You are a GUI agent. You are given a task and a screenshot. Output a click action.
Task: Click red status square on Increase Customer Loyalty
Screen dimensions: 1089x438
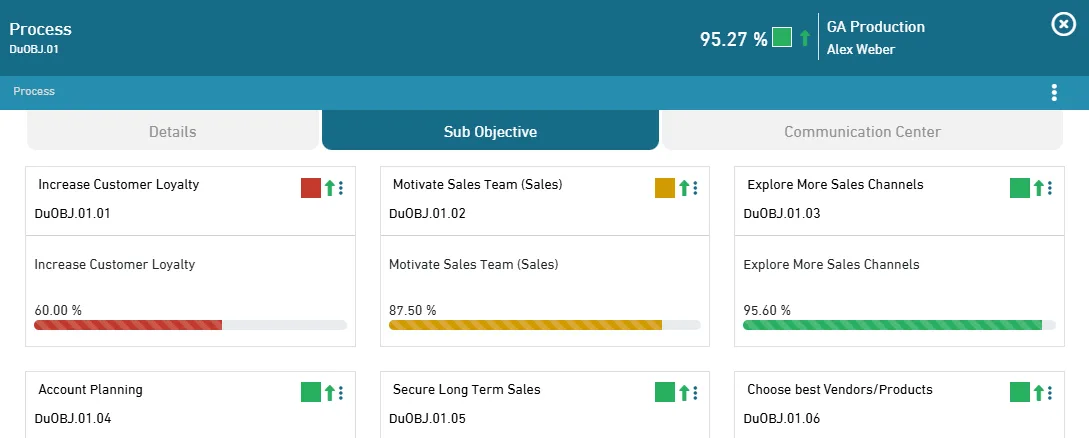click(311, 188)
